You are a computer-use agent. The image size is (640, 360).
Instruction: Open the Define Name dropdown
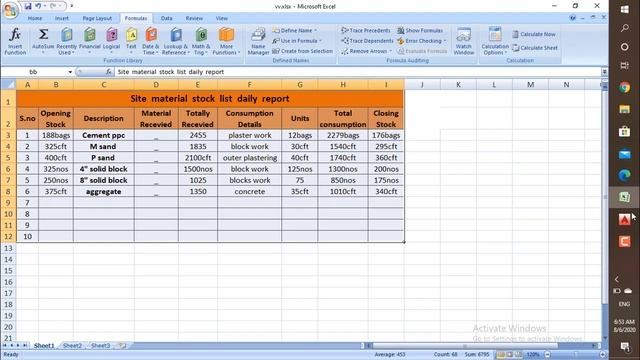coord(295,31)
